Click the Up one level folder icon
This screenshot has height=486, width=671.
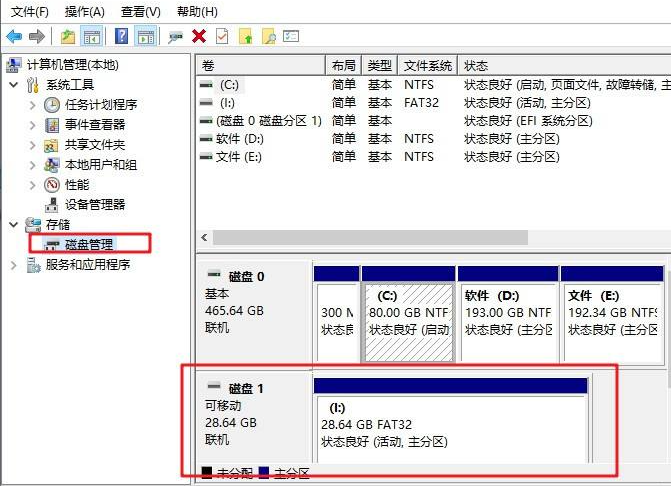[67, 36]
